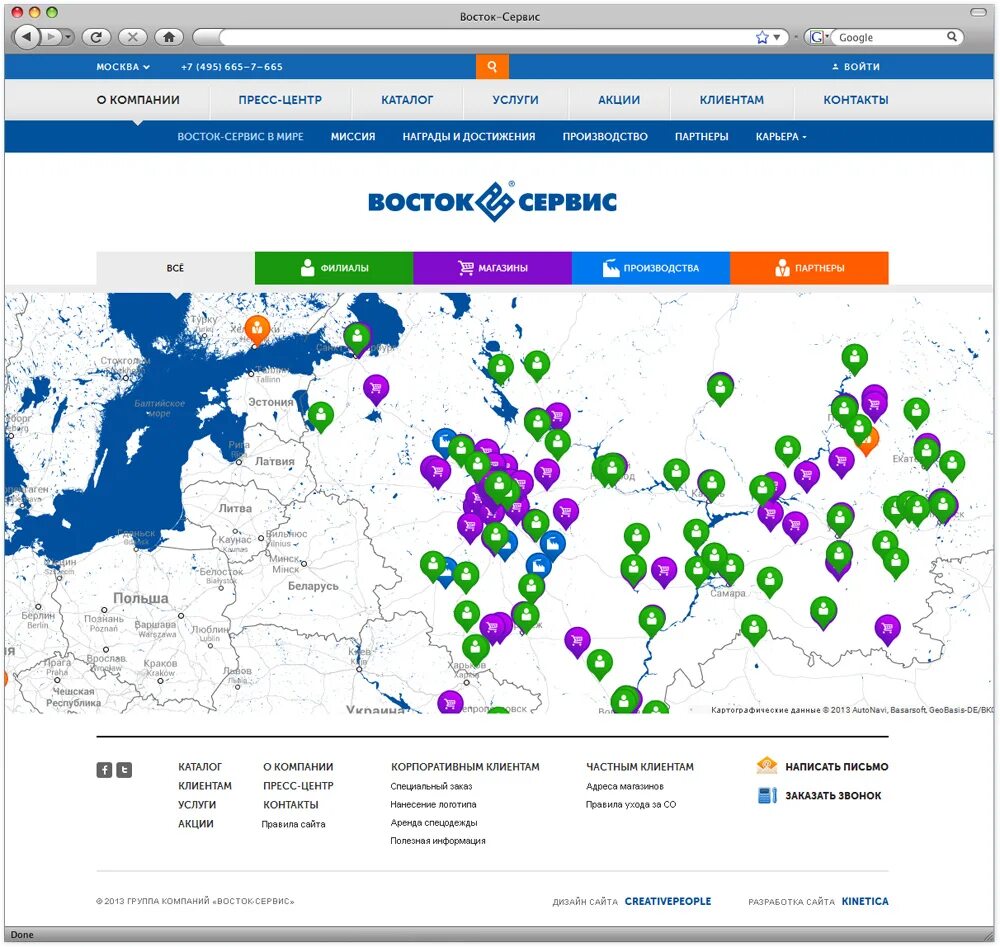
Task: Click the browser back arrow button
Action: (x=26, y=36)
